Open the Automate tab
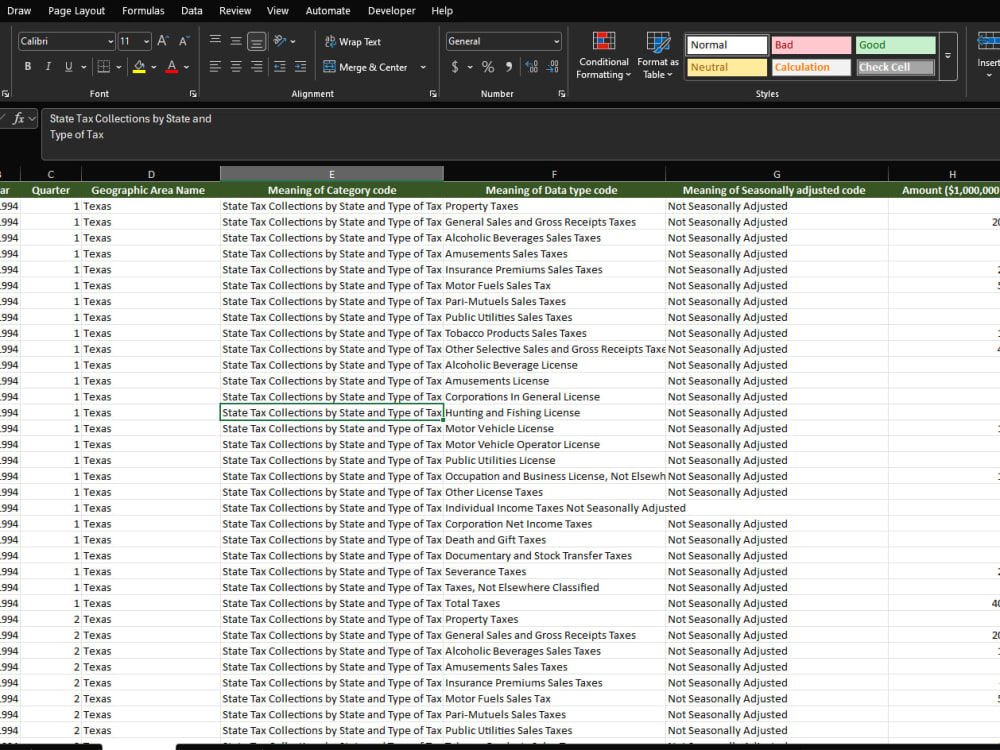The height and width of the screenshot is (750, 1000). click(328, 11)
